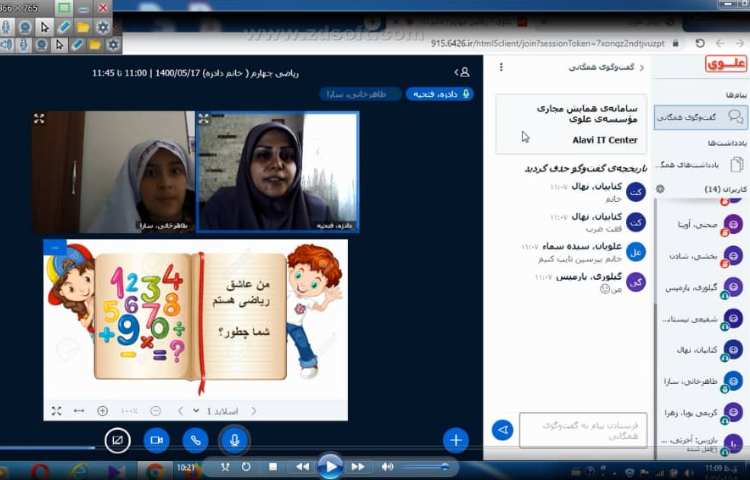Select the user row beginning with شفیعی

point(703,319)
